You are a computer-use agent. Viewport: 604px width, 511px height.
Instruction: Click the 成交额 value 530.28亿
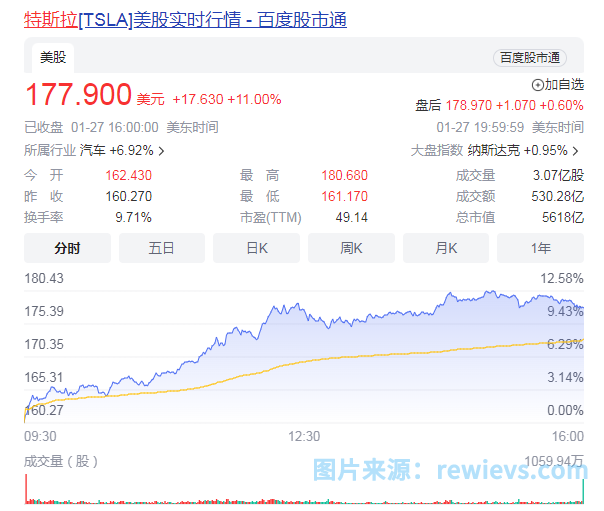(558, 196)
